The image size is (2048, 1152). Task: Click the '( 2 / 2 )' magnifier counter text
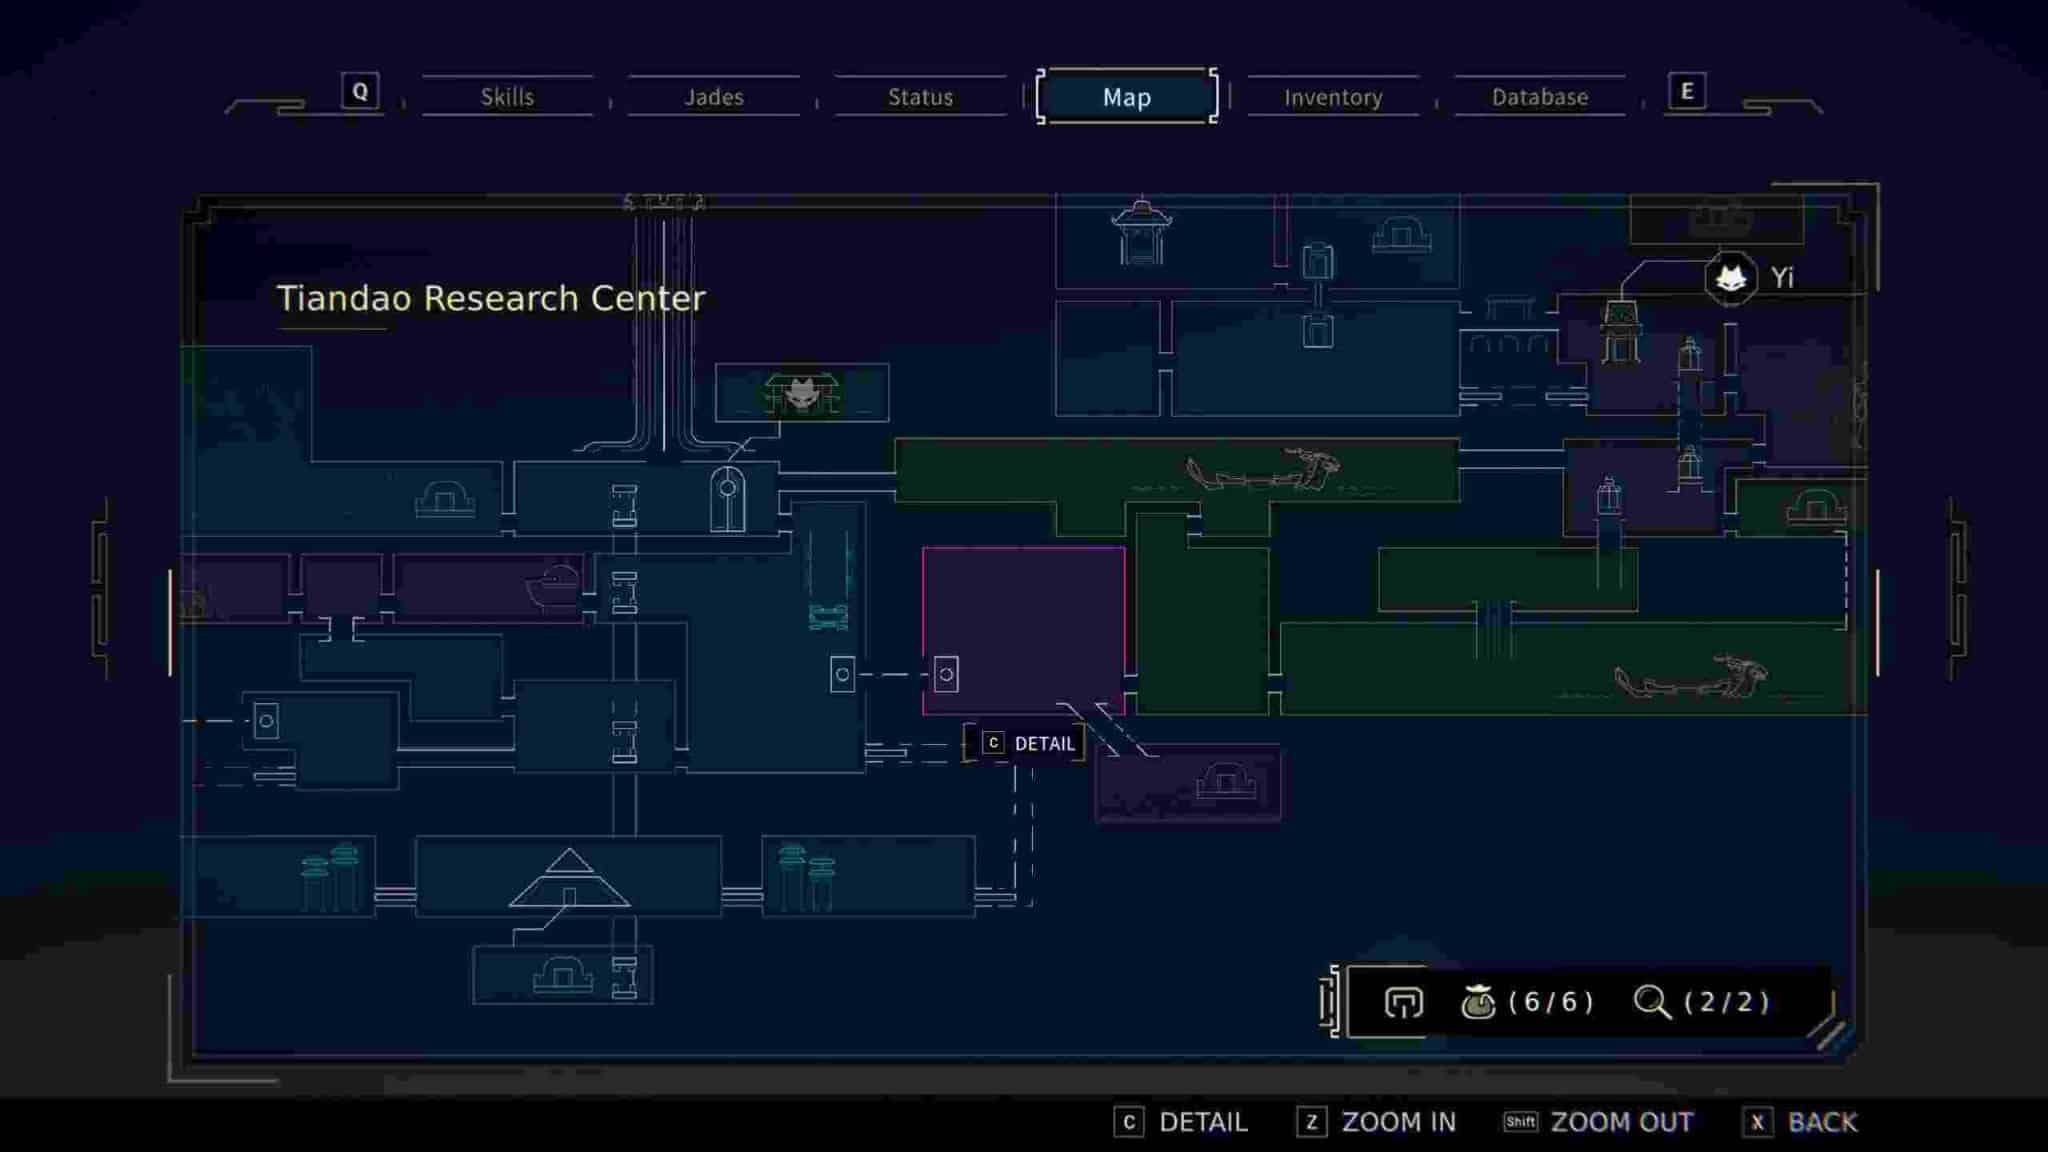(x=1727, y=1001)
